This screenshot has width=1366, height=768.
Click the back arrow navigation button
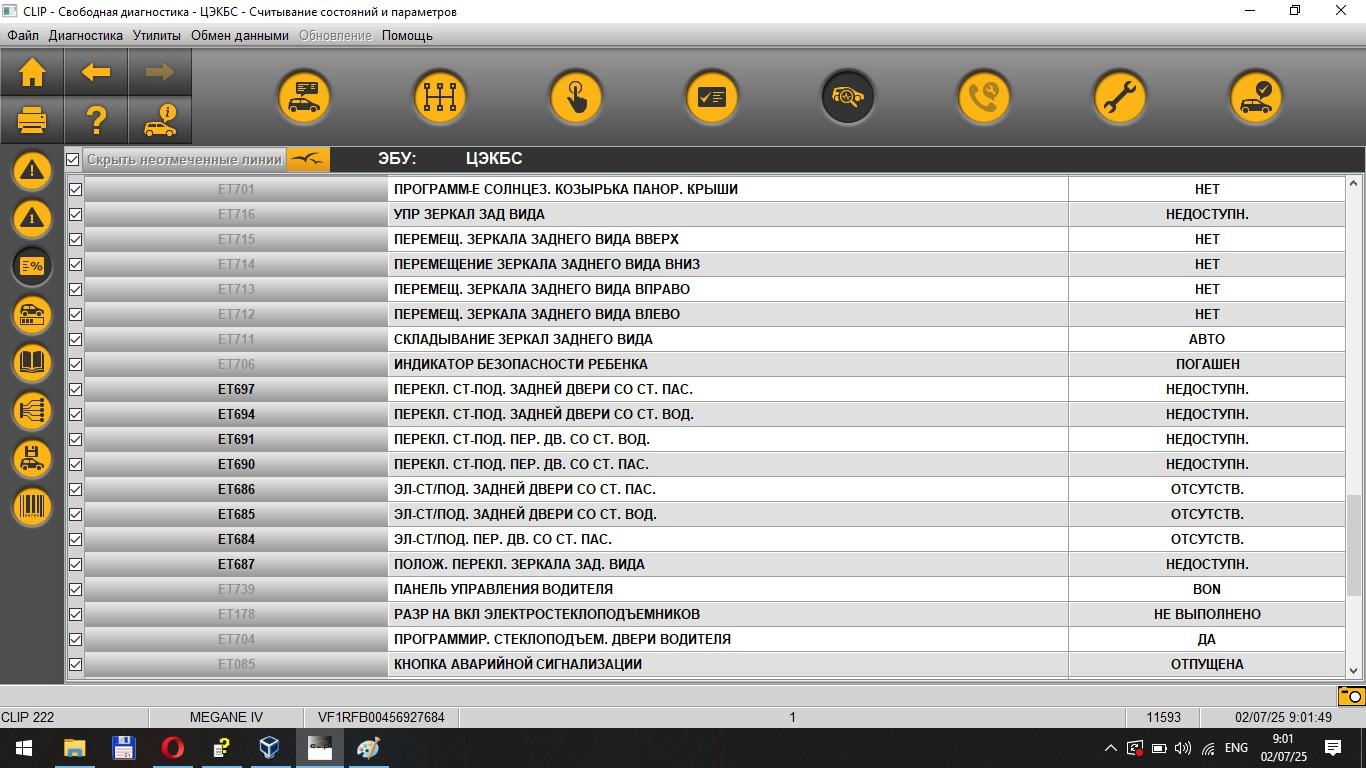tap(96, 72)
